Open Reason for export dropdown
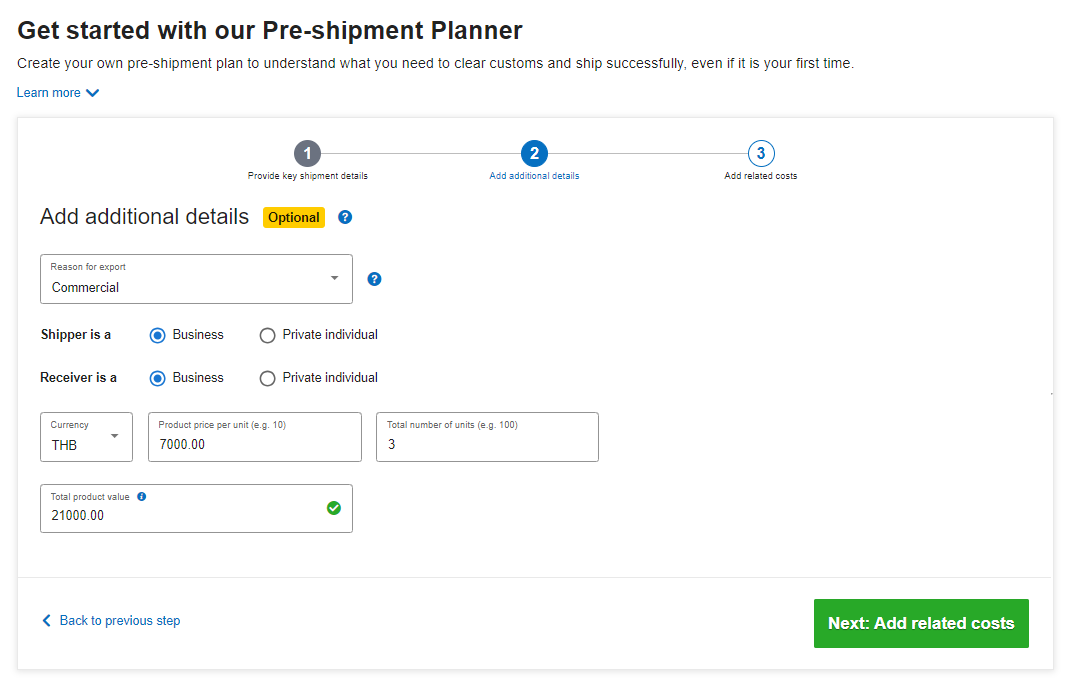The height and width of the screenshot is (689, 1071). pos(196,279)
